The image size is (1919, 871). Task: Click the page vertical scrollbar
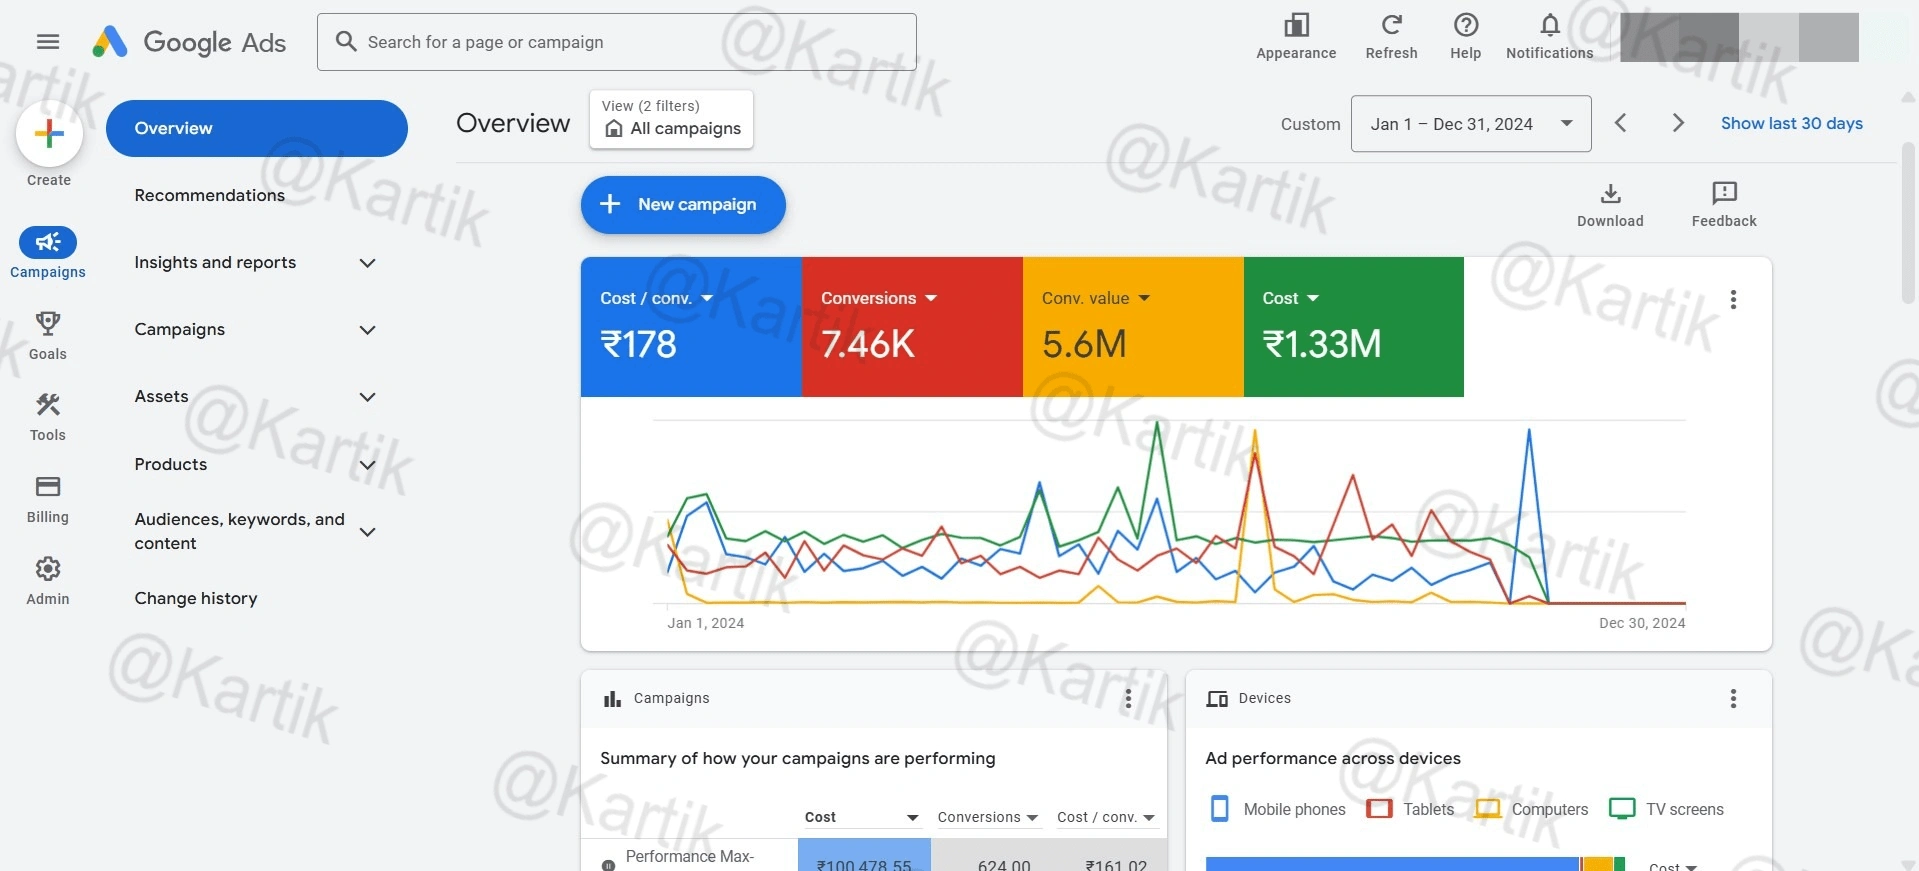[x=1908, y=222]
